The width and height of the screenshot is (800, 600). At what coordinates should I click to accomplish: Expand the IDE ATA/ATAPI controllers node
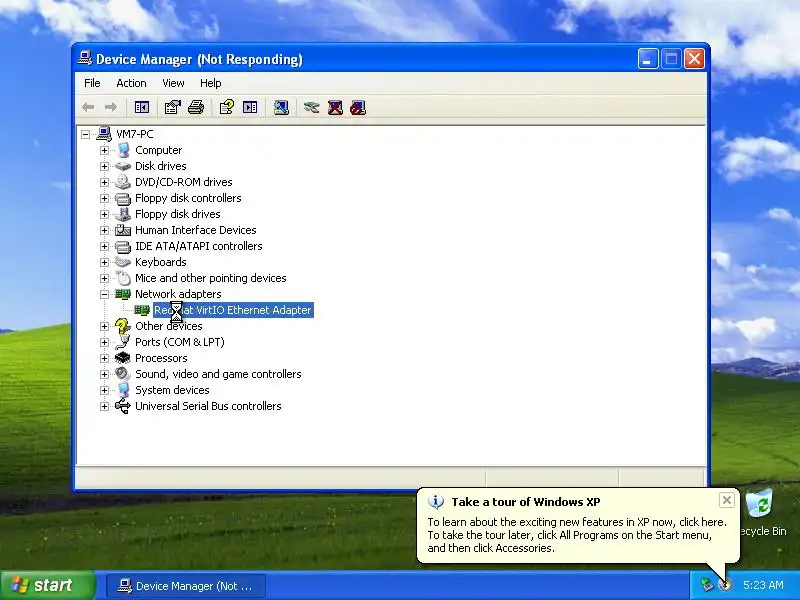tap(104, 246)
